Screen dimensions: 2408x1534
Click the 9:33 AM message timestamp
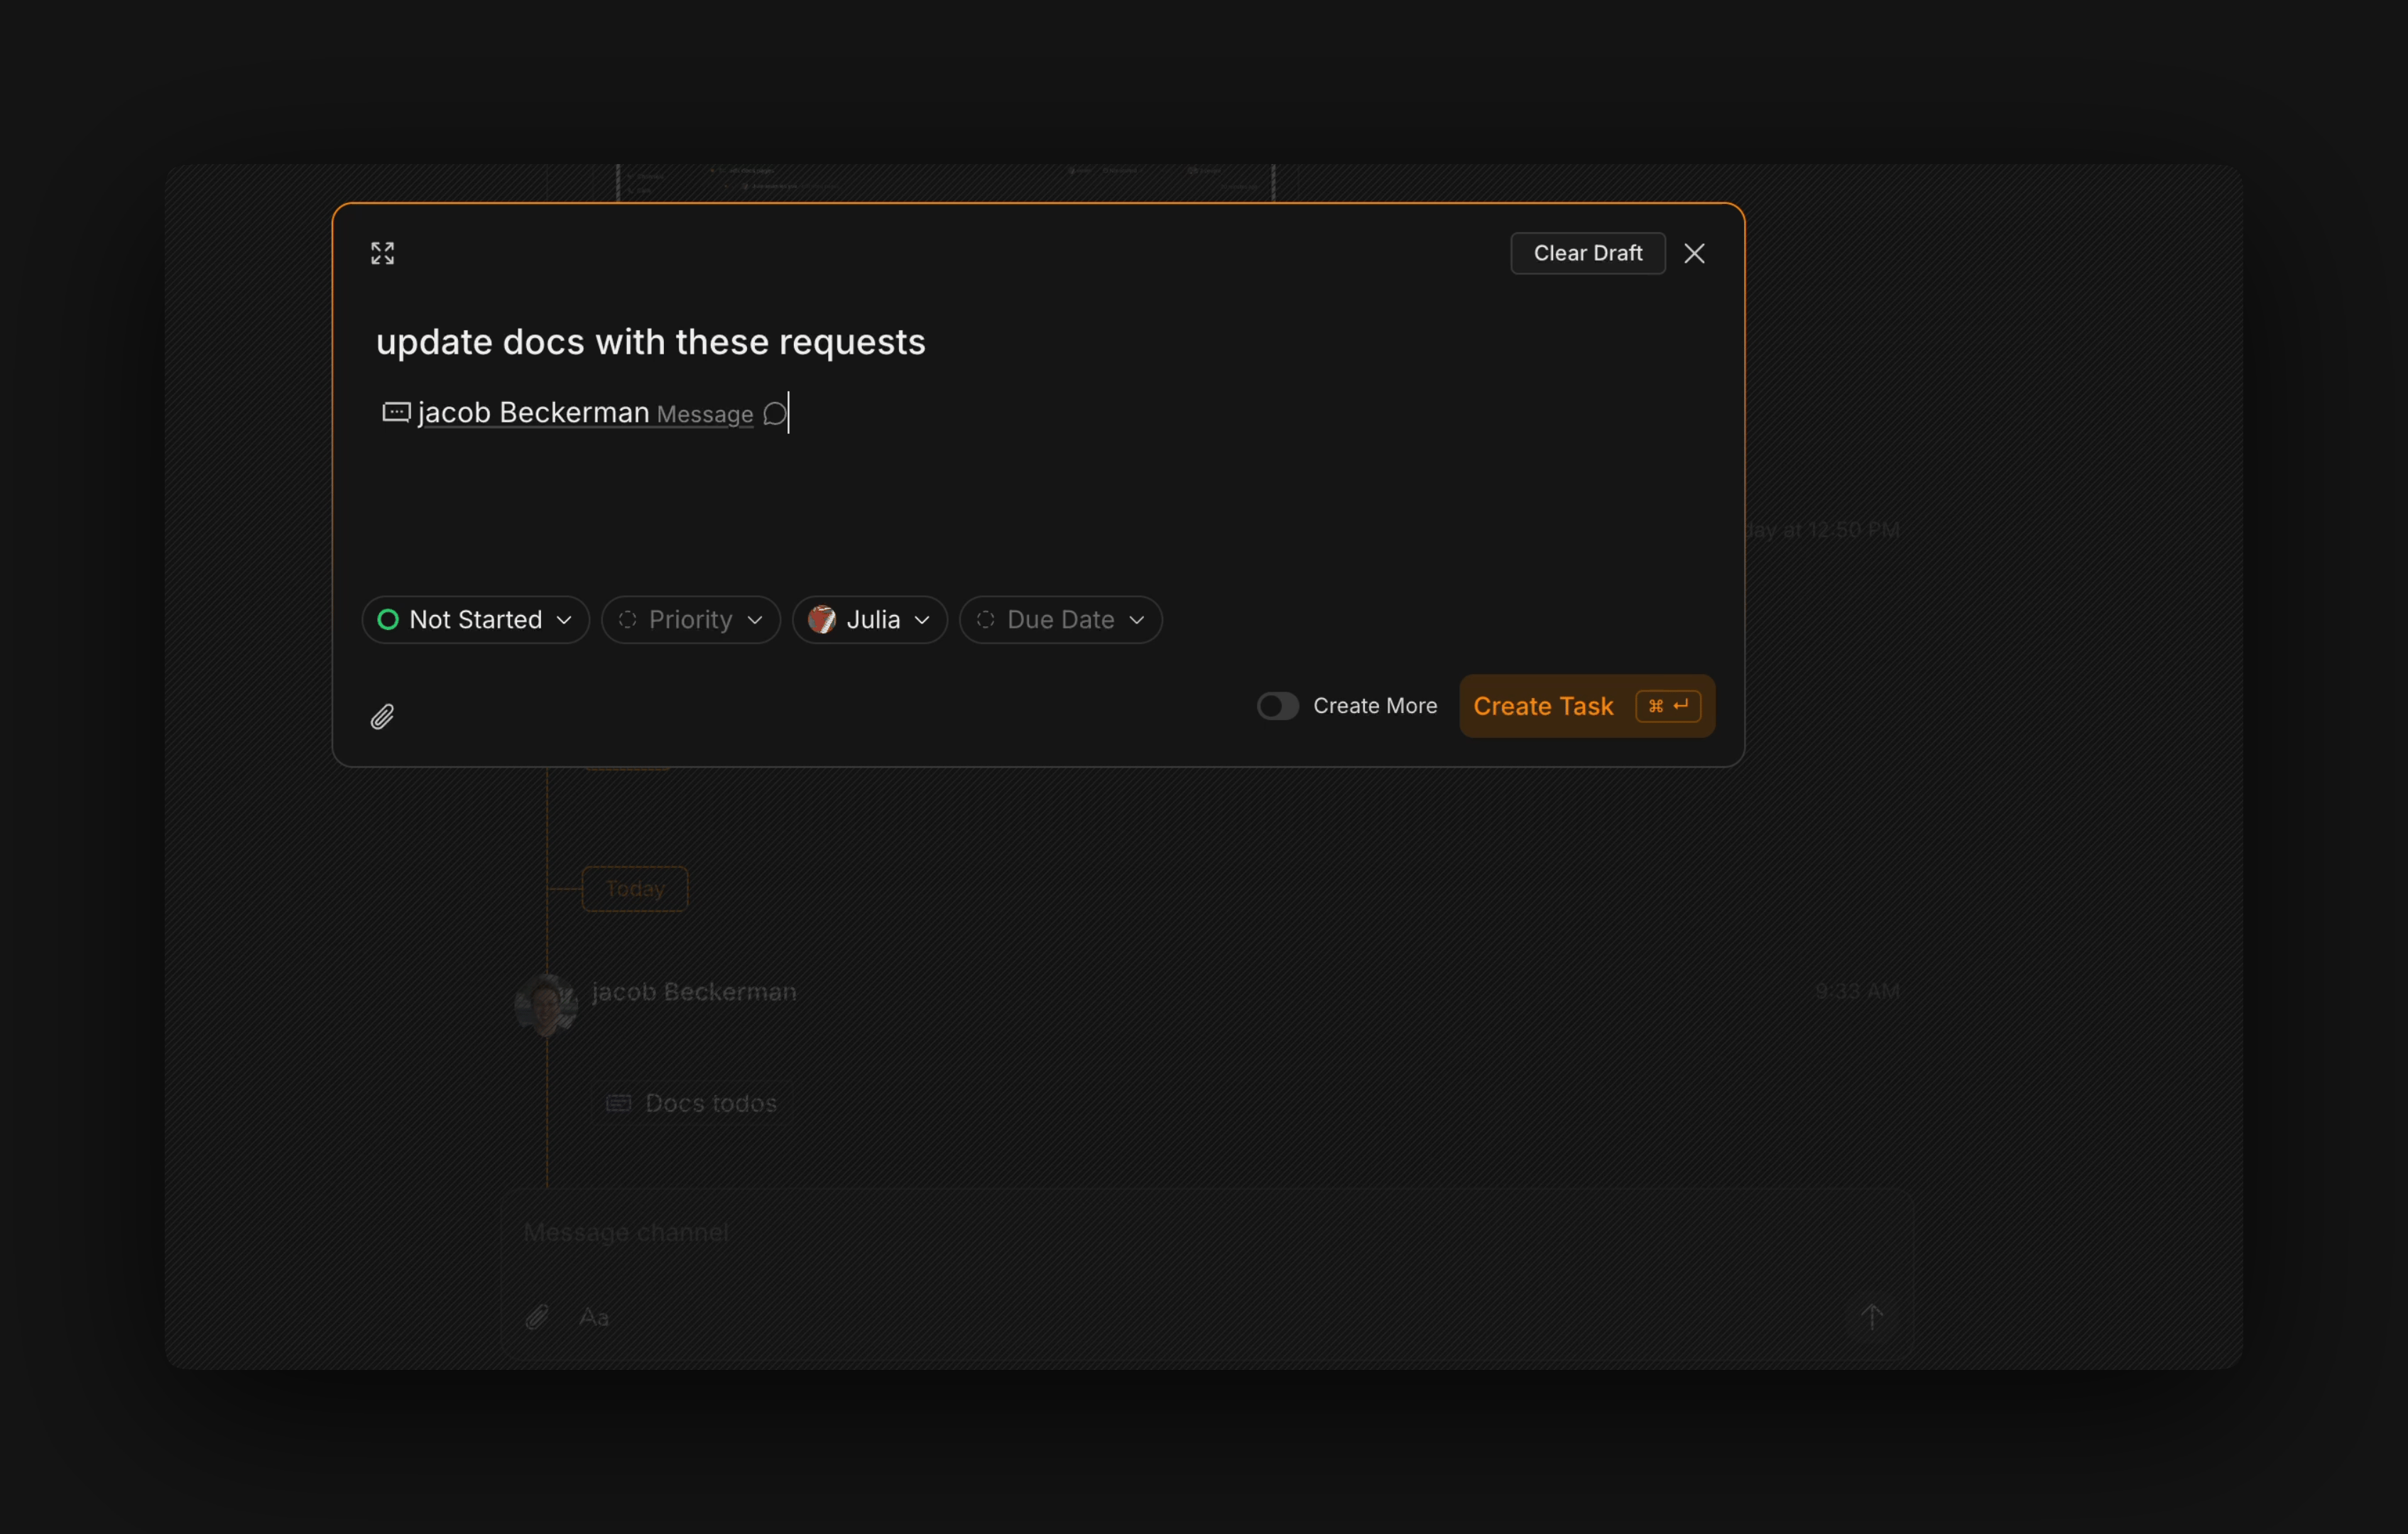point(1857,991)
